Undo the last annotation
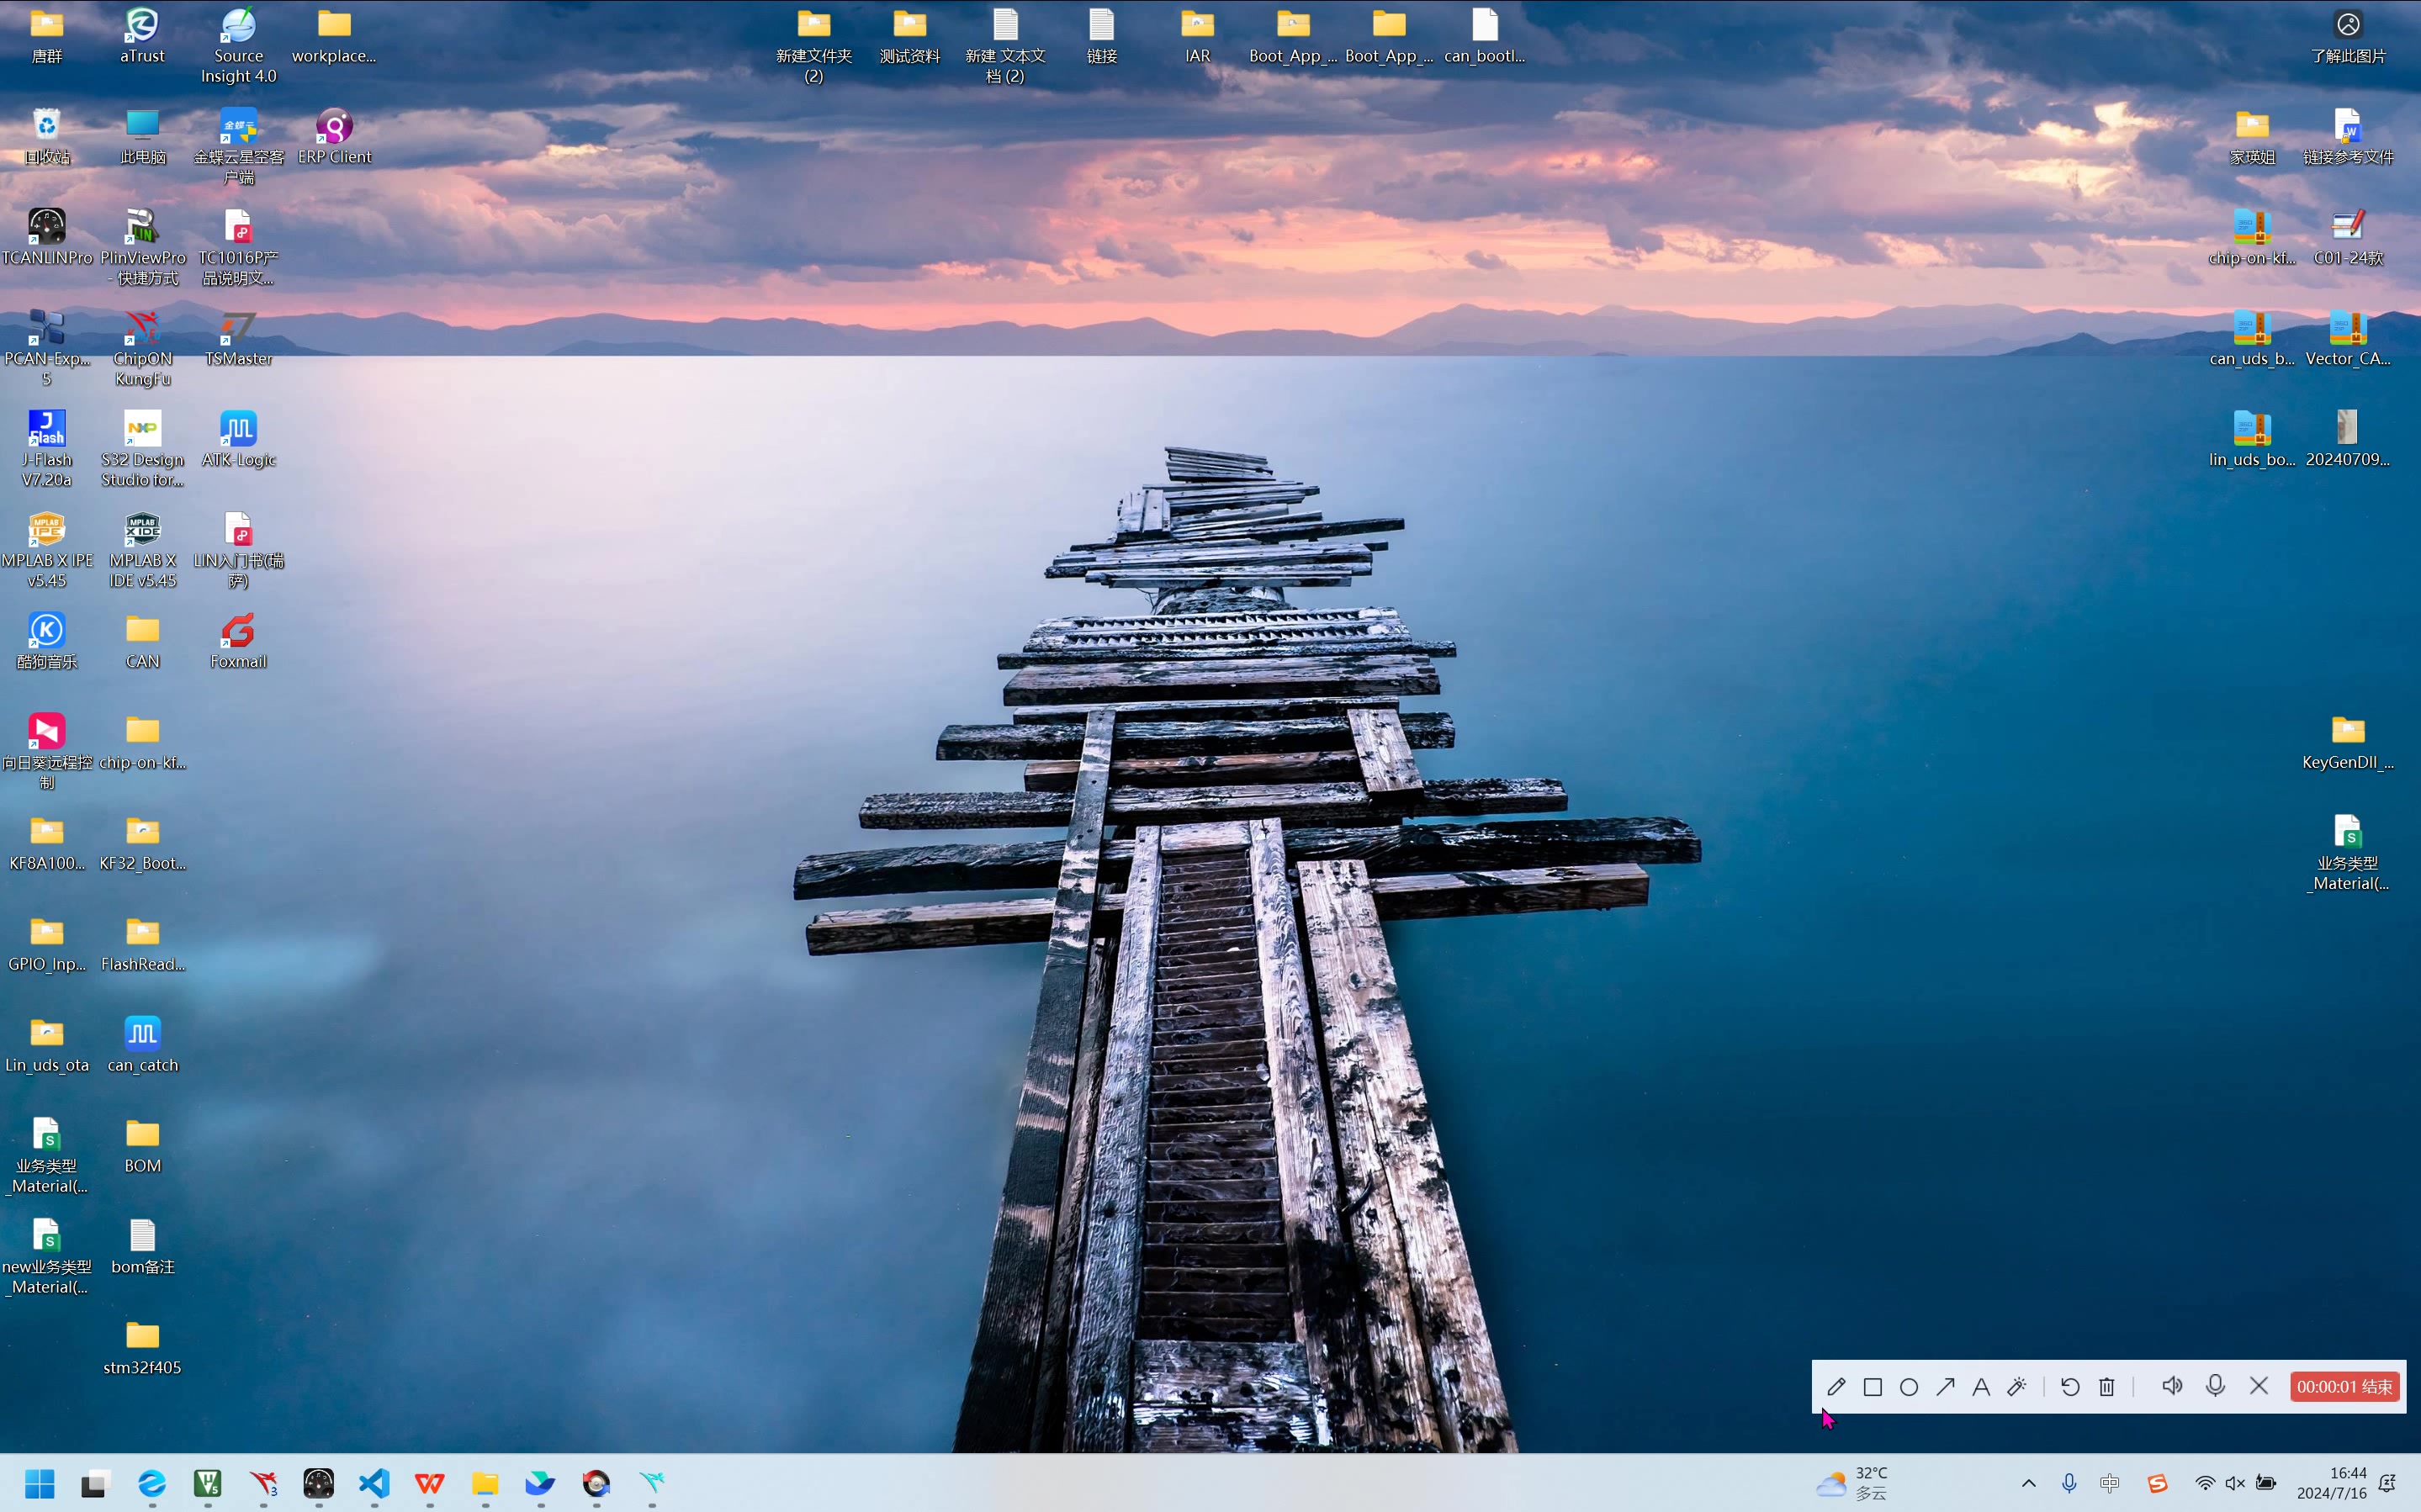The height and width of the screenshot is (1512, 2421). 2070,1387
